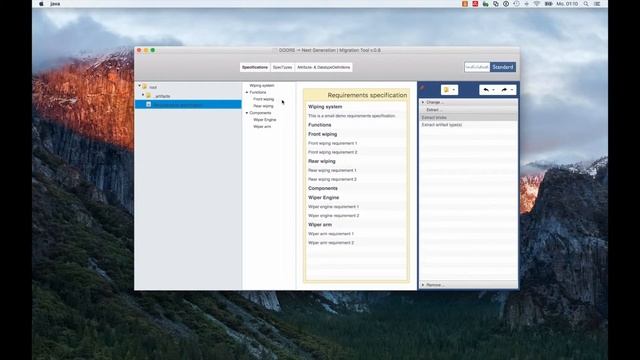Image resolution: width=640 pixels, height=360 pixels.
Task: Open the yellow document button dropdown arrow
Action: click(x=454, y=90)
